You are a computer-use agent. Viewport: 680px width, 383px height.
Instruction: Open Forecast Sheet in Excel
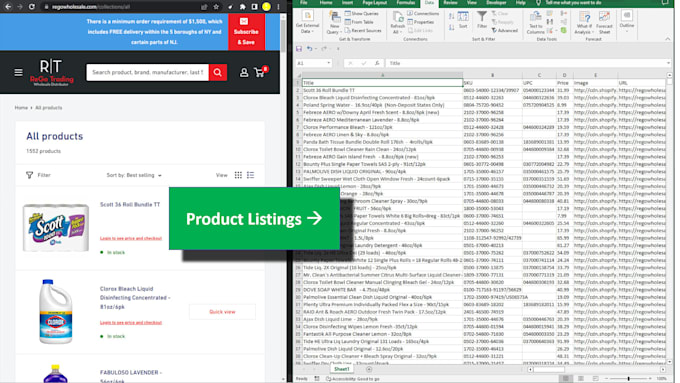pyautogui.click(x=604, y=23)
